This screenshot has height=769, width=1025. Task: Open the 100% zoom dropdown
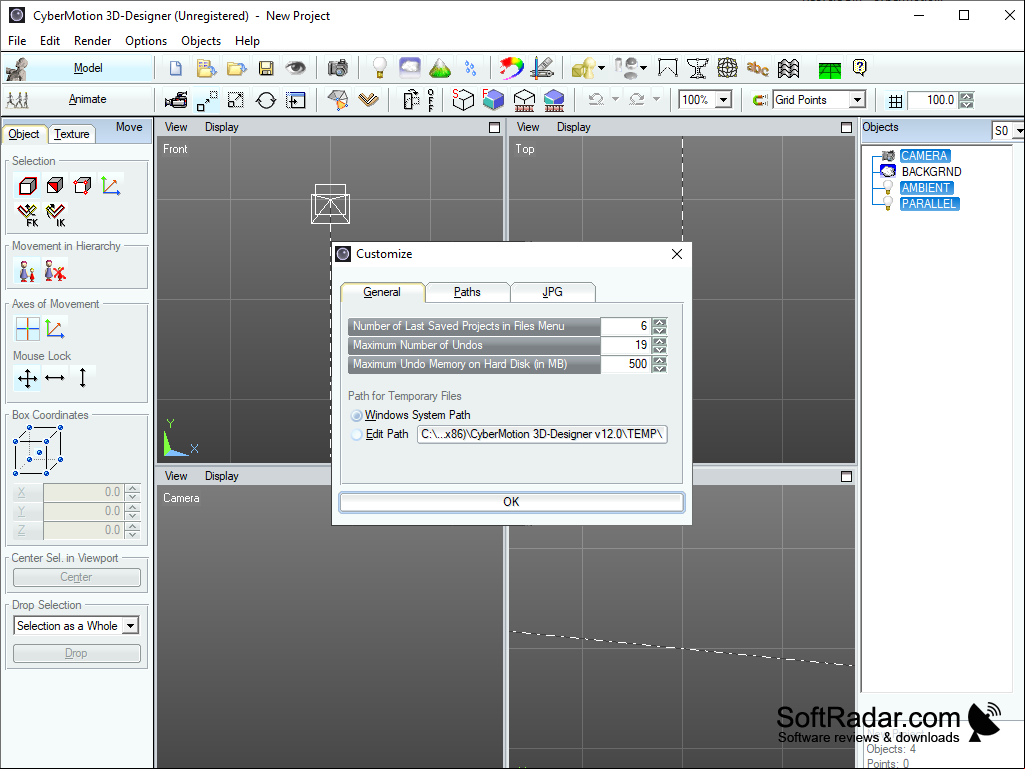(x=724, y=100)
